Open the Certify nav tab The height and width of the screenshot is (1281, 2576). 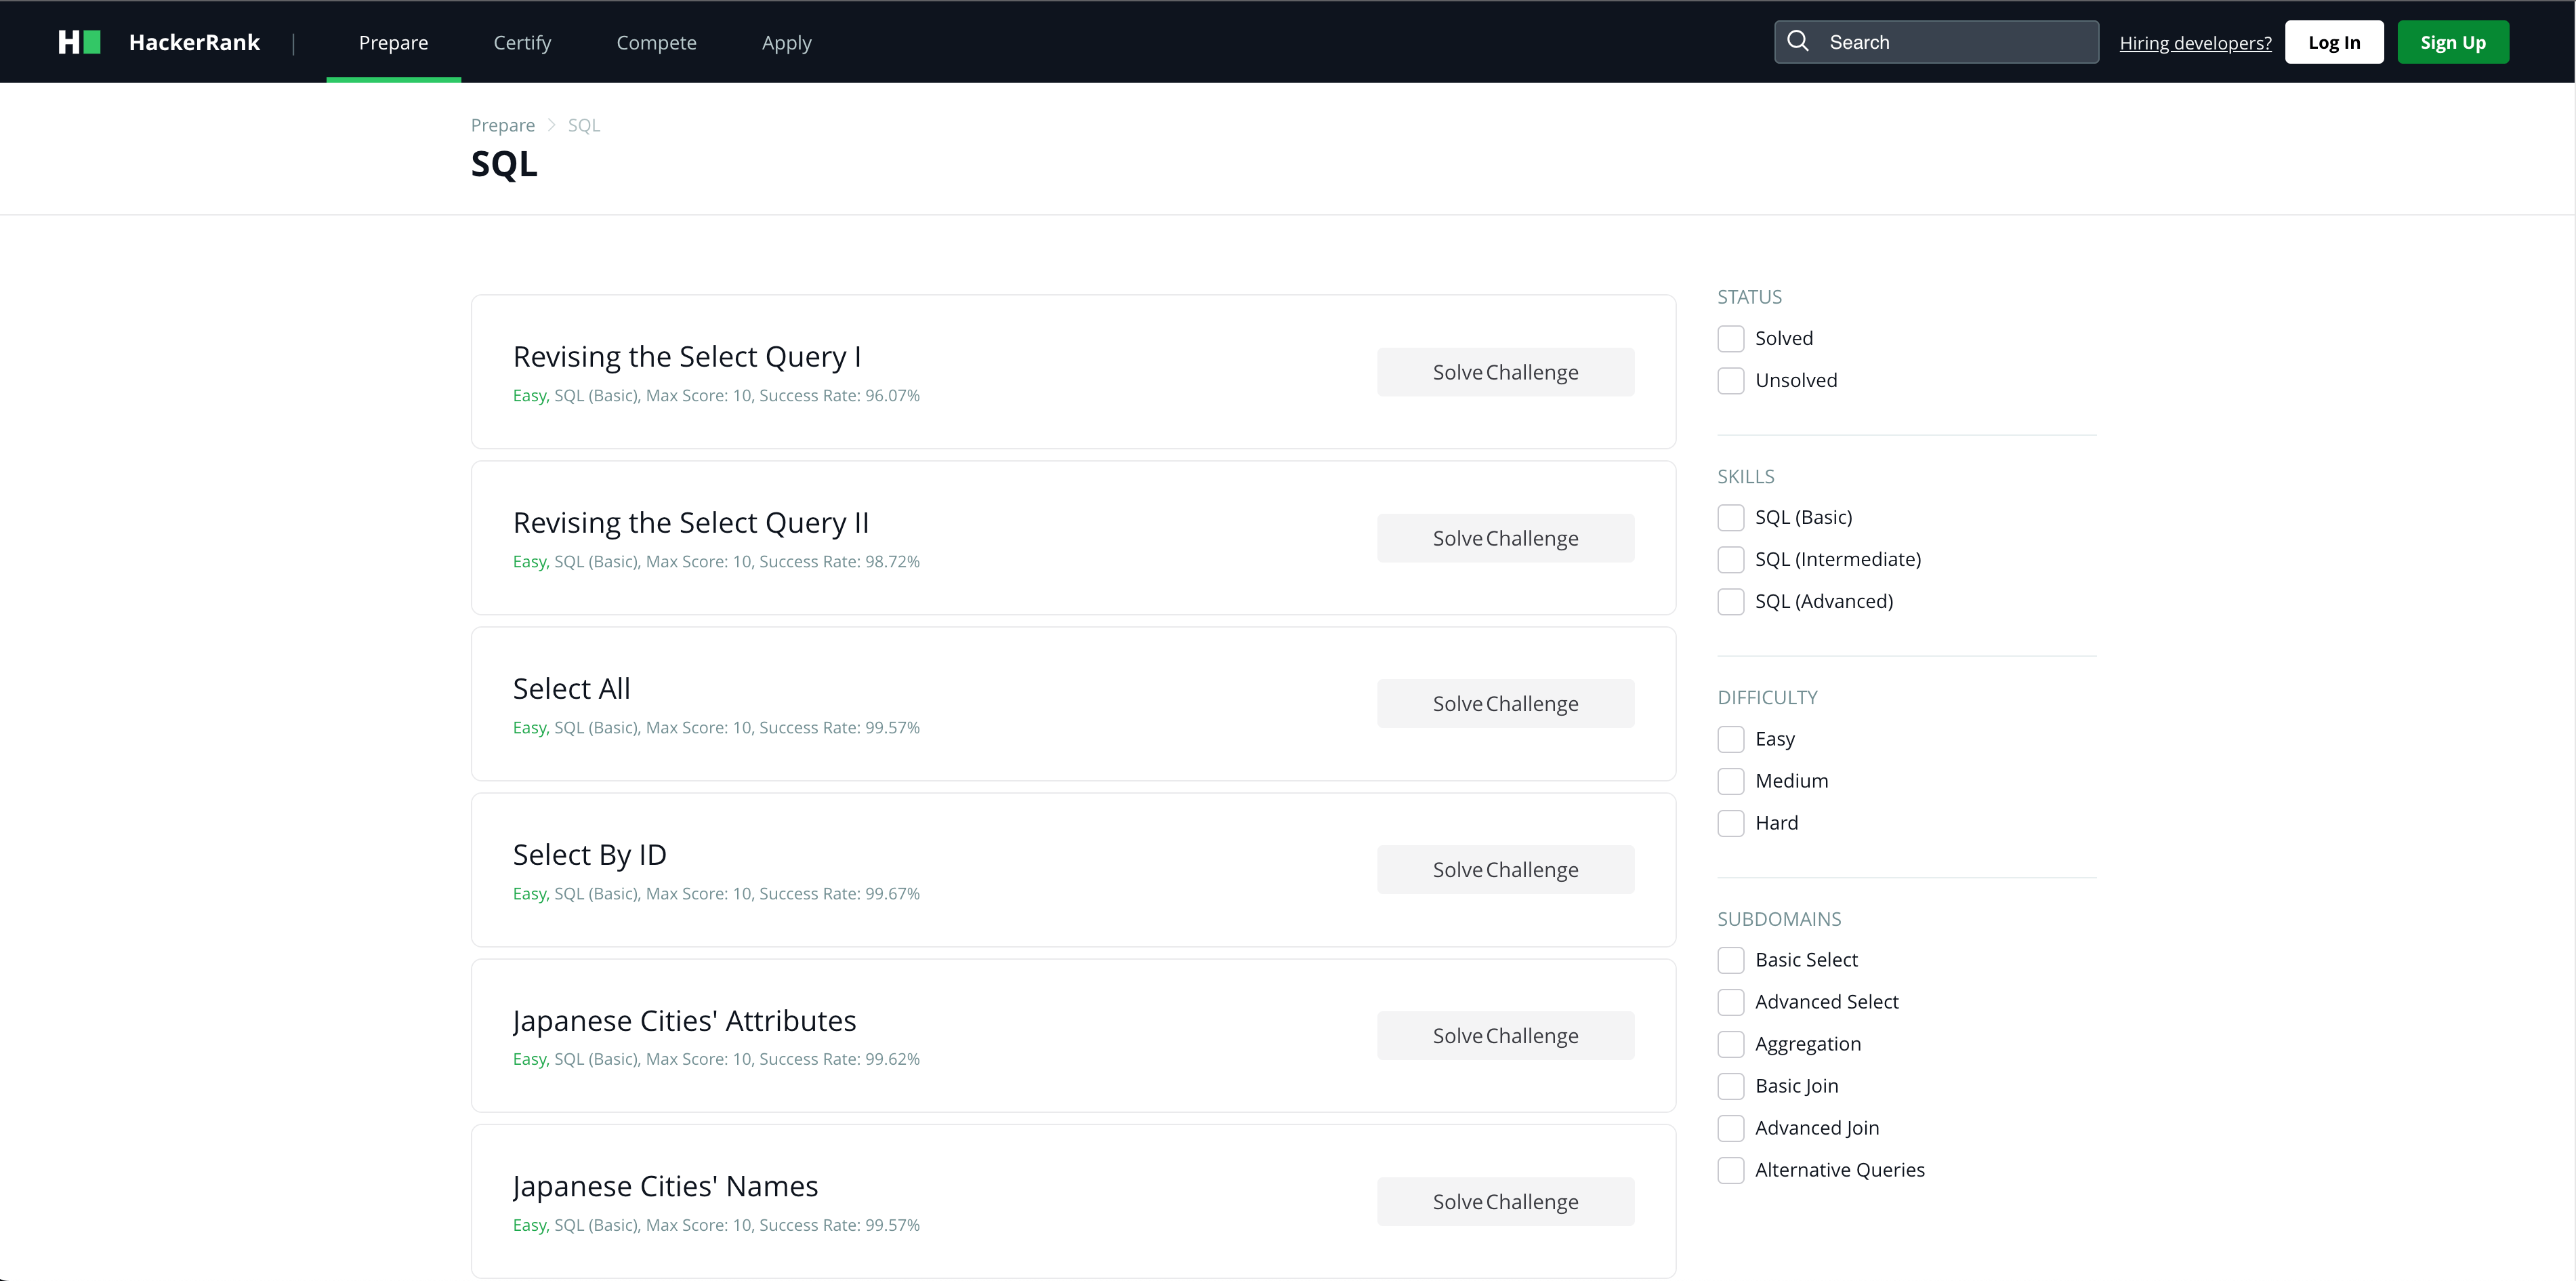[522, 42]
